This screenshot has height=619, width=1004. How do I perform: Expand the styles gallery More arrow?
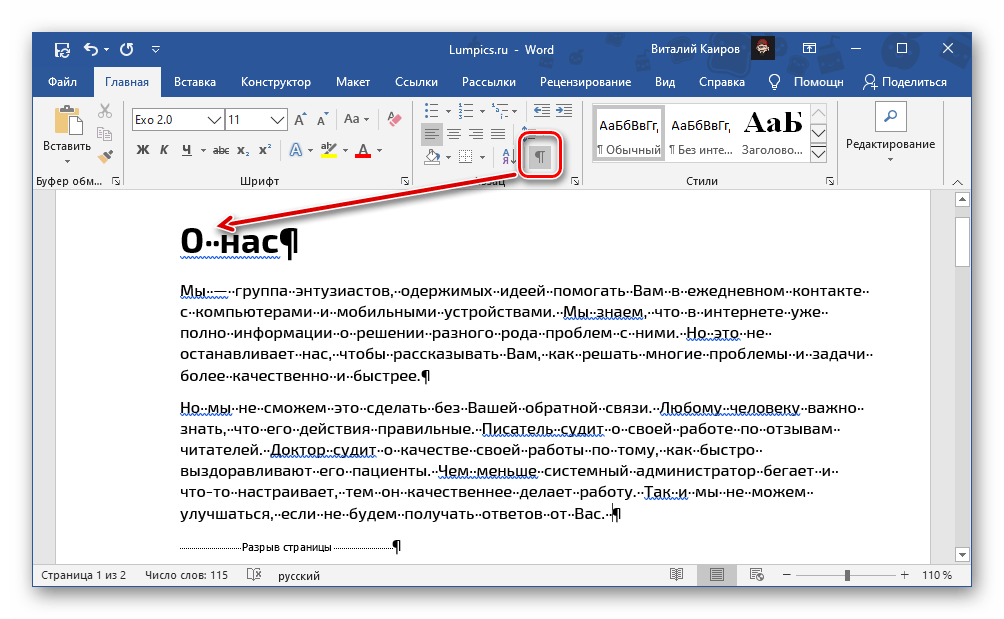pyautogui.click(x=818, y=154)
